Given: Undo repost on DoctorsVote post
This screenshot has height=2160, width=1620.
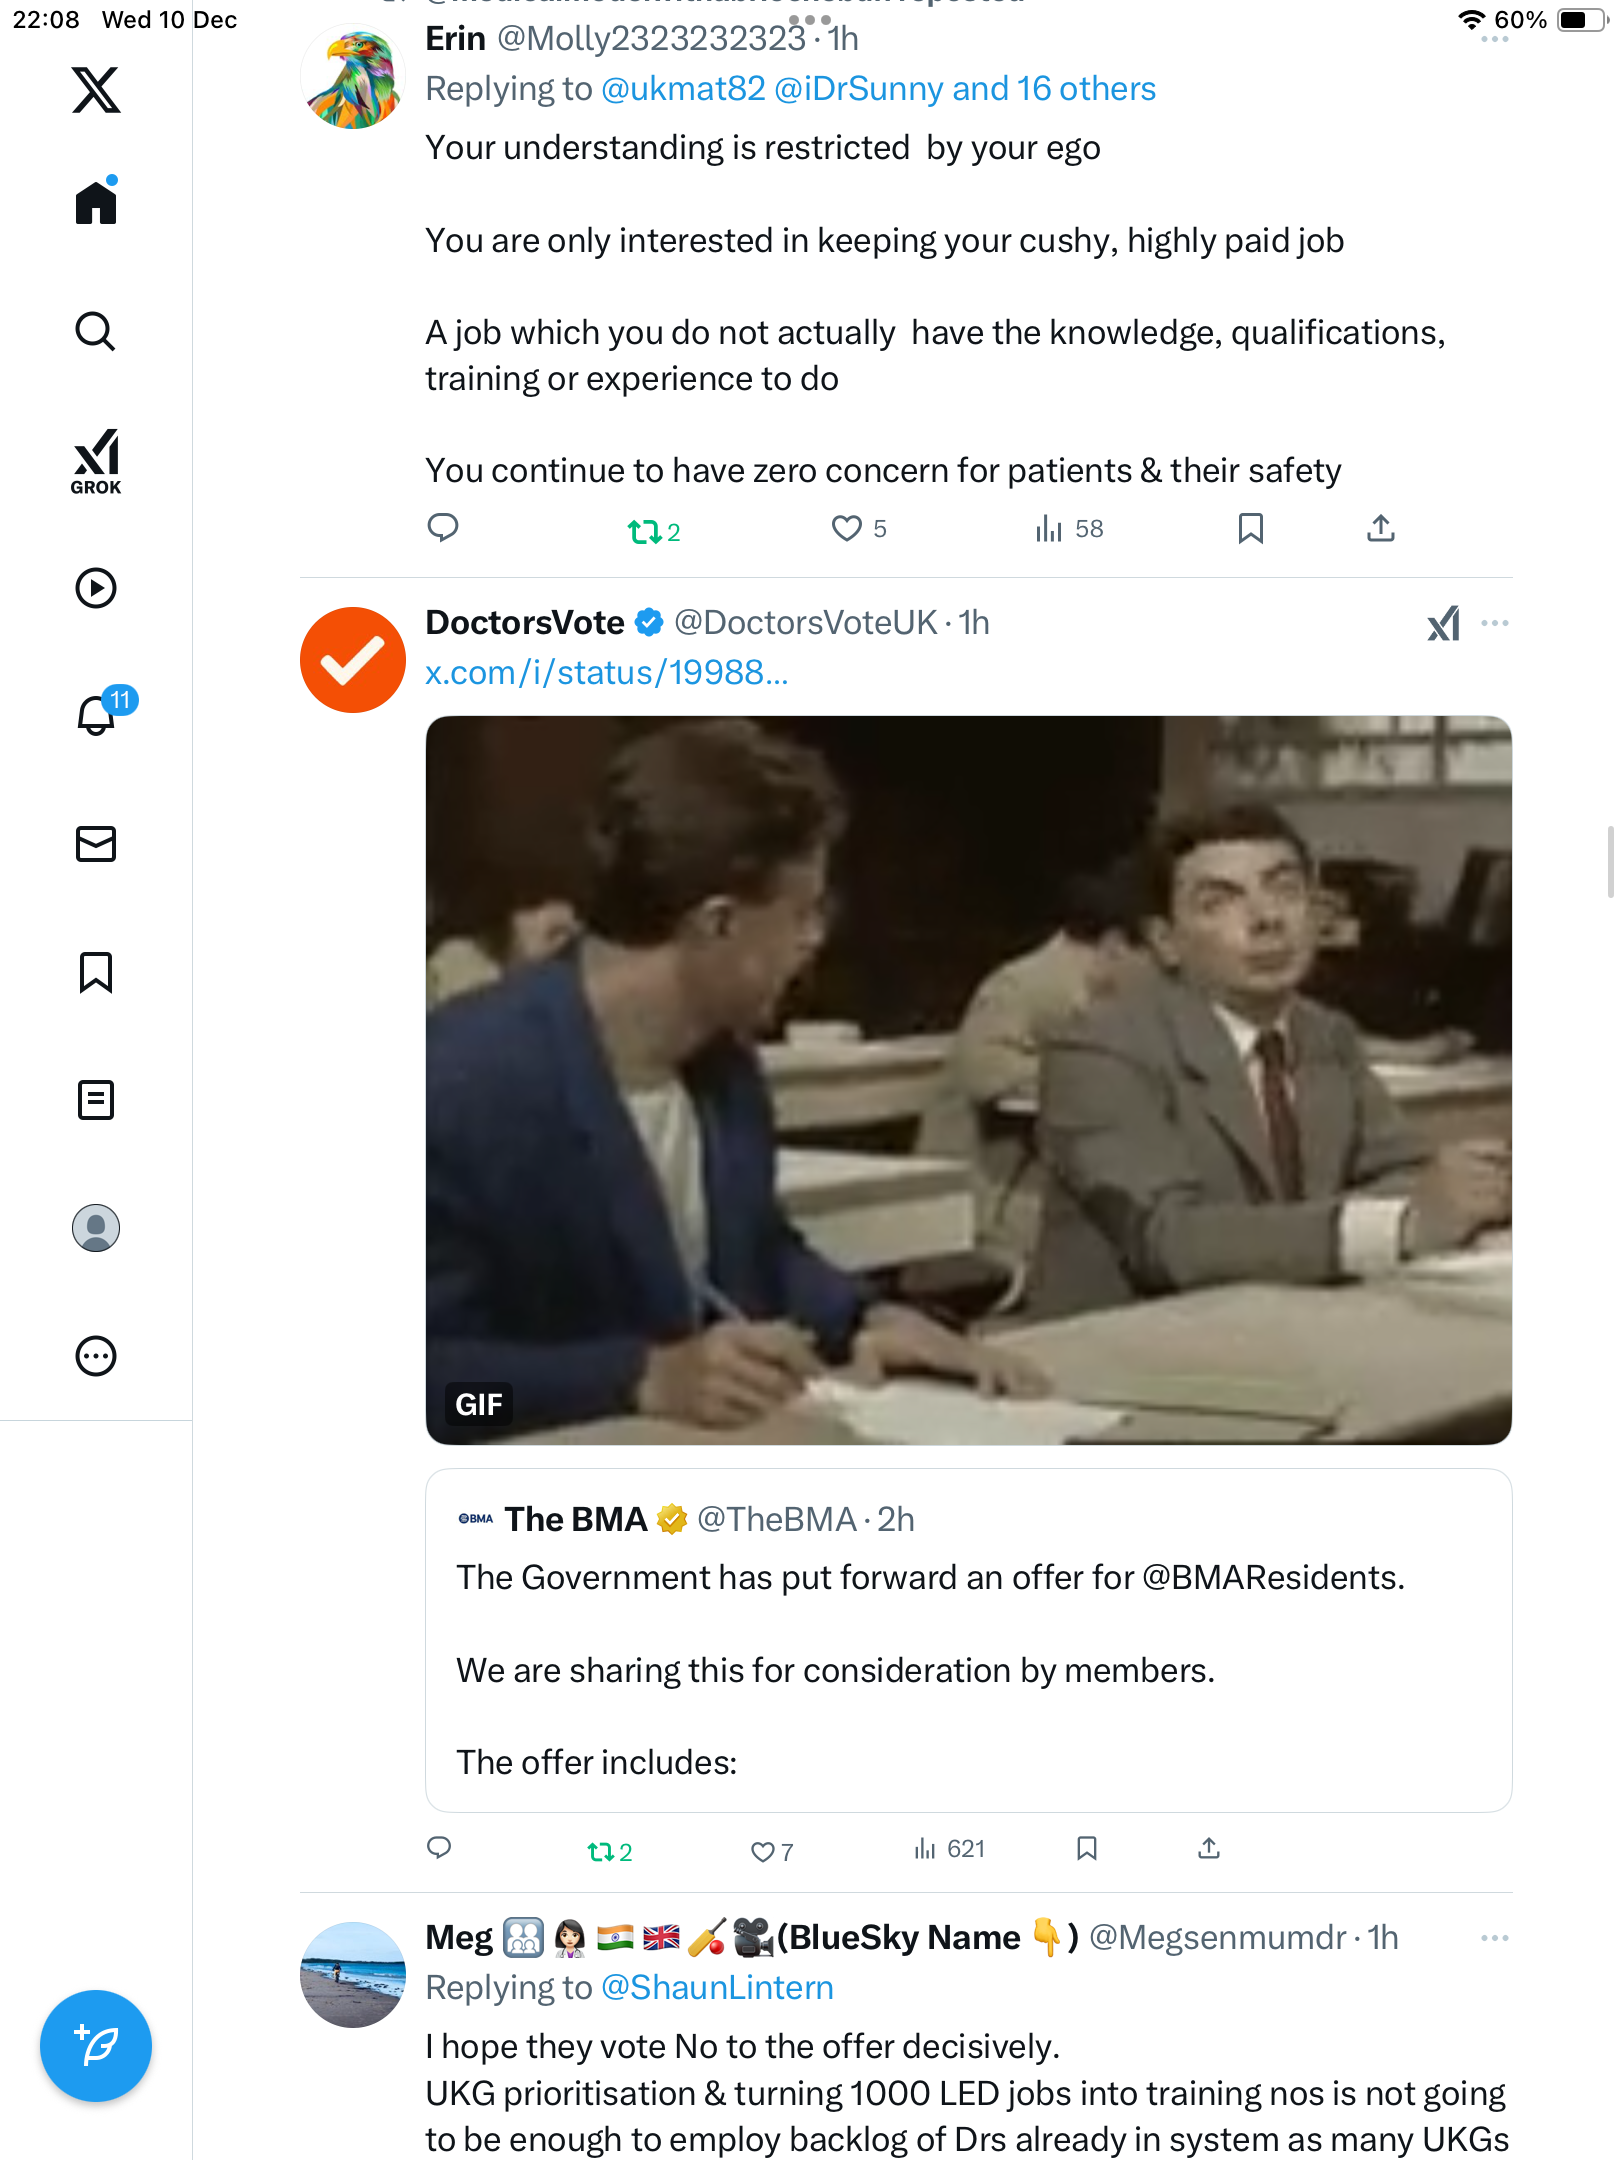Looking at the screenshot, I should coord(601,1852).
